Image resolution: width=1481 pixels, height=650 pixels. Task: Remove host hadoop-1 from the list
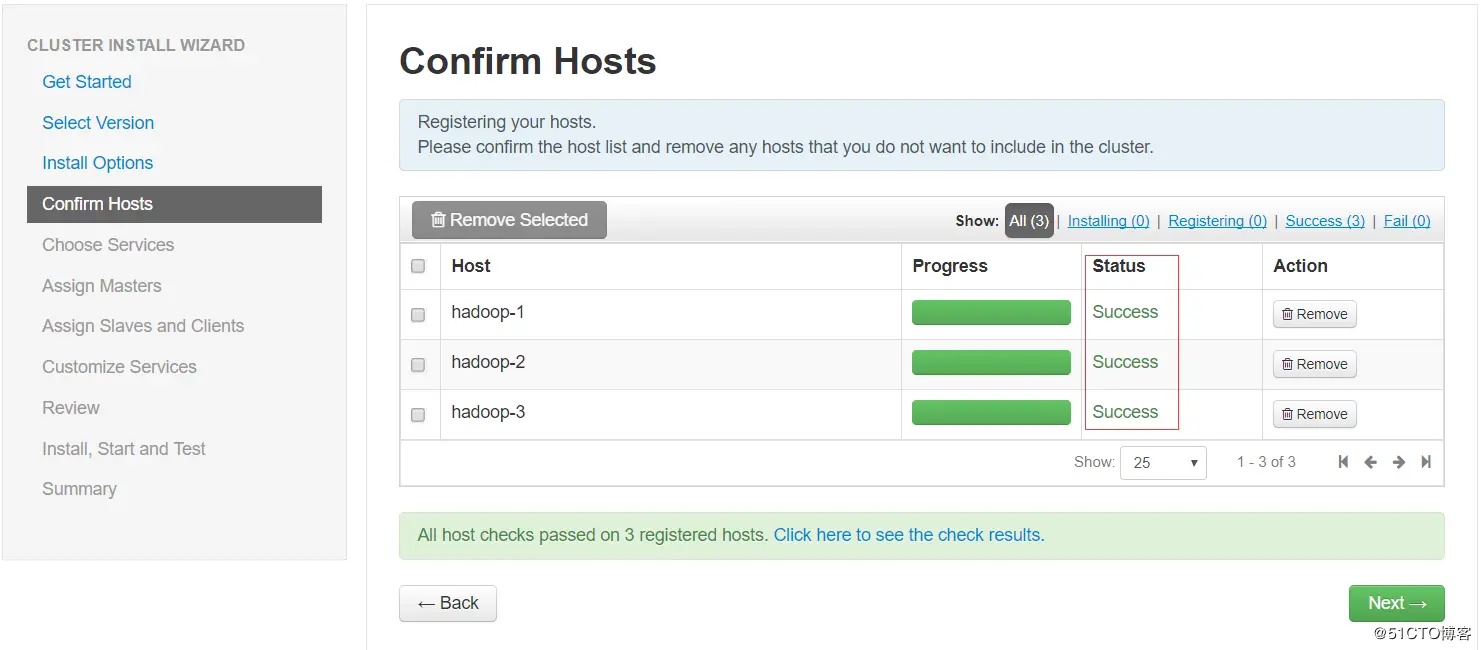1314,314
